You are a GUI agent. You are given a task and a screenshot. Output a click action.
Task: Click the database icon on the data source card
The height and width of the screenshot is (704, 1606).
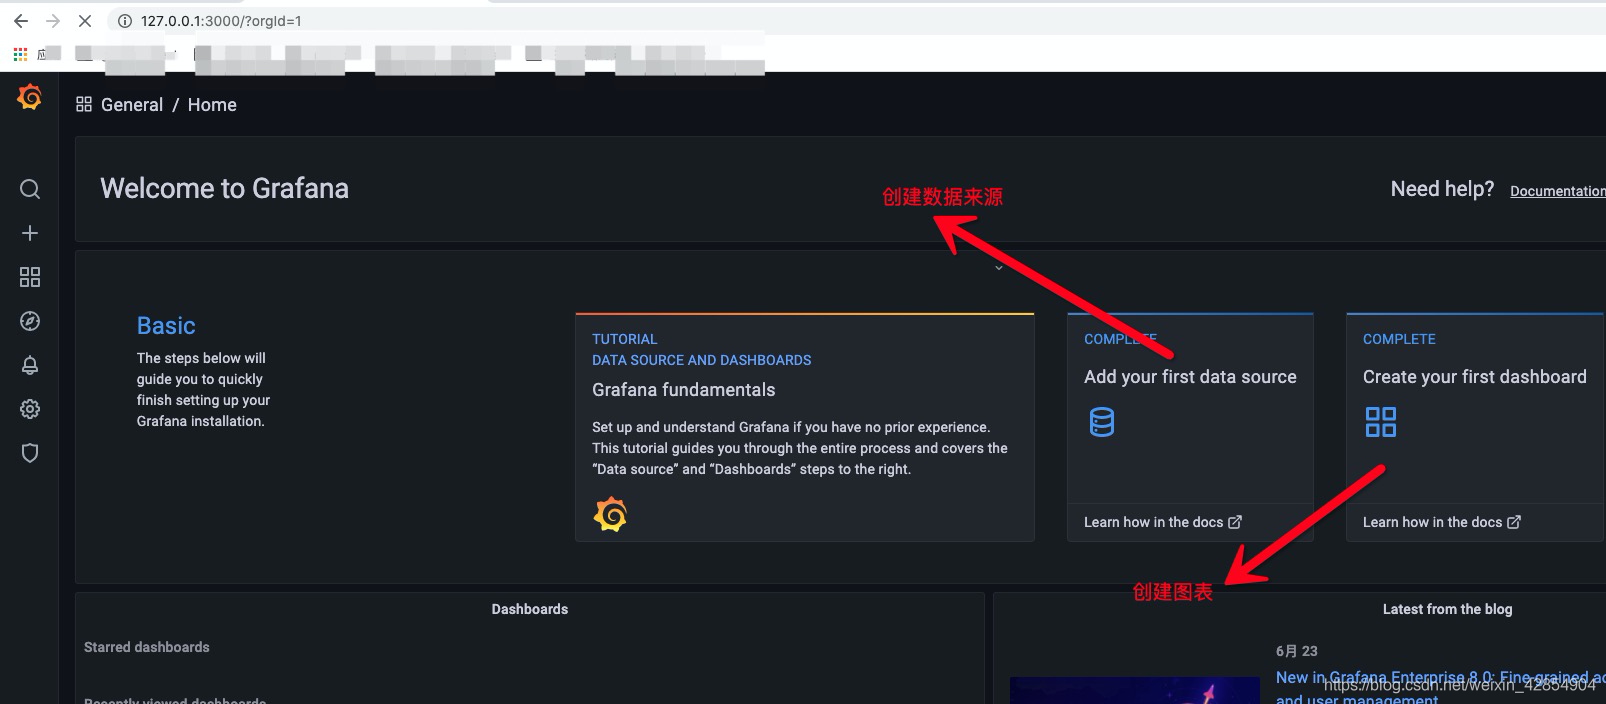[1101, 422]
